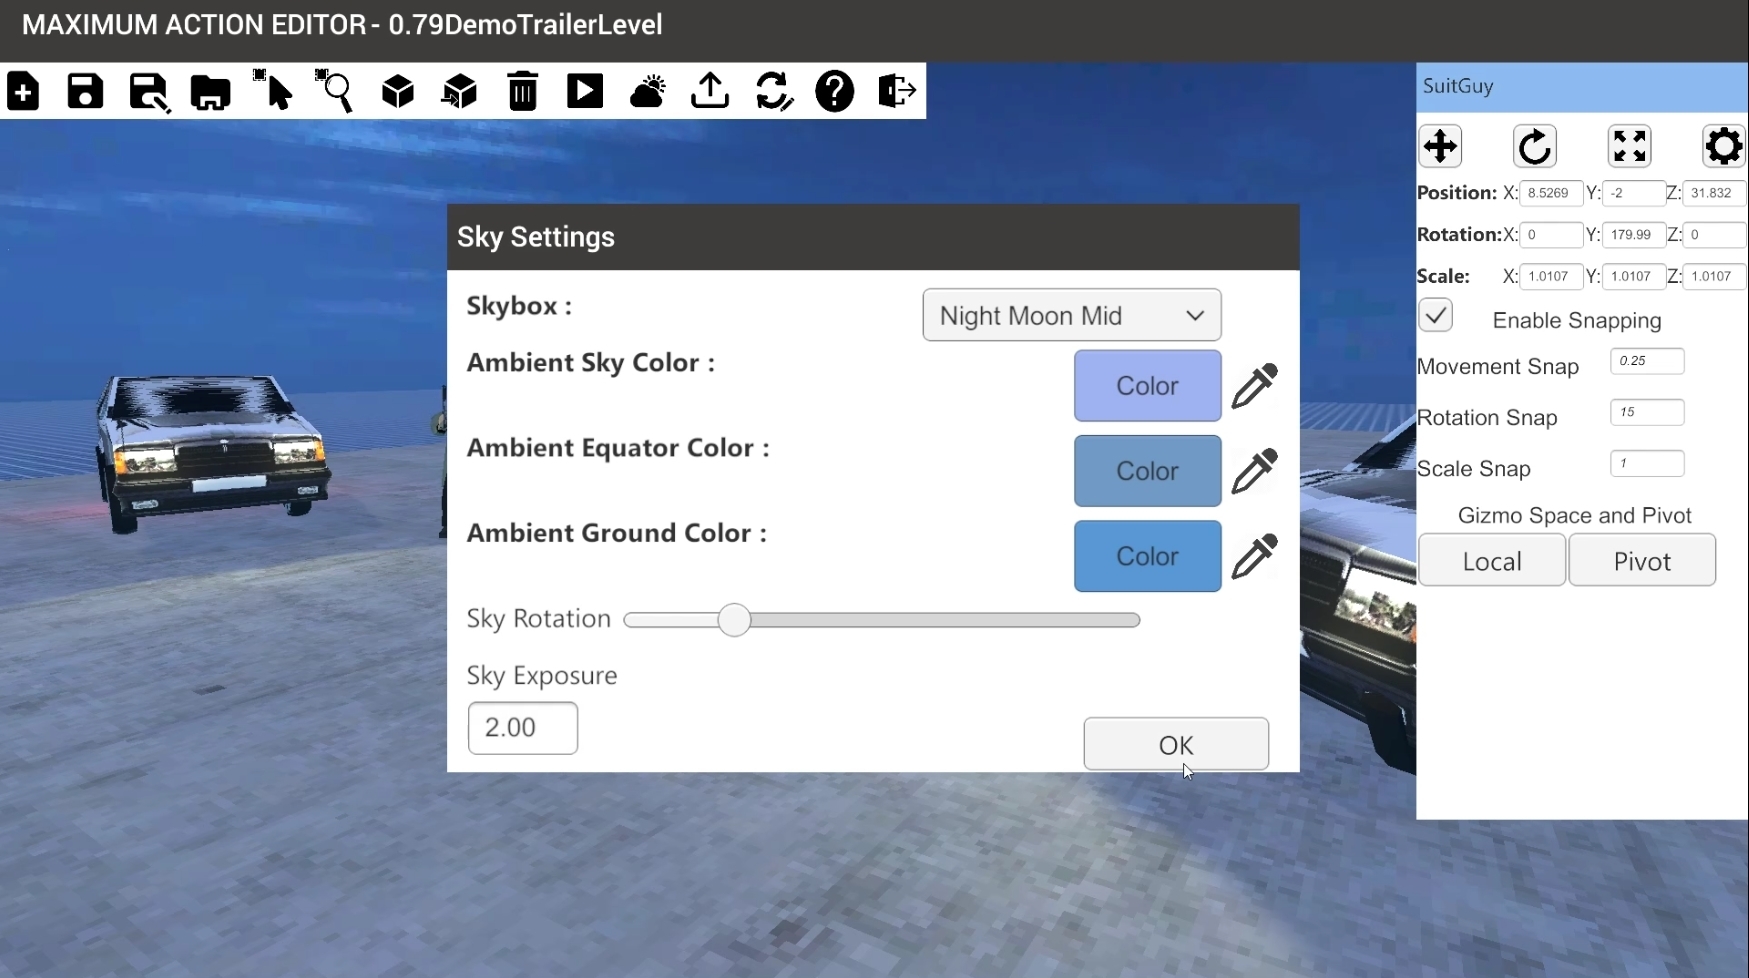Open Ambient Sky Color swatch

(1147, 385)
